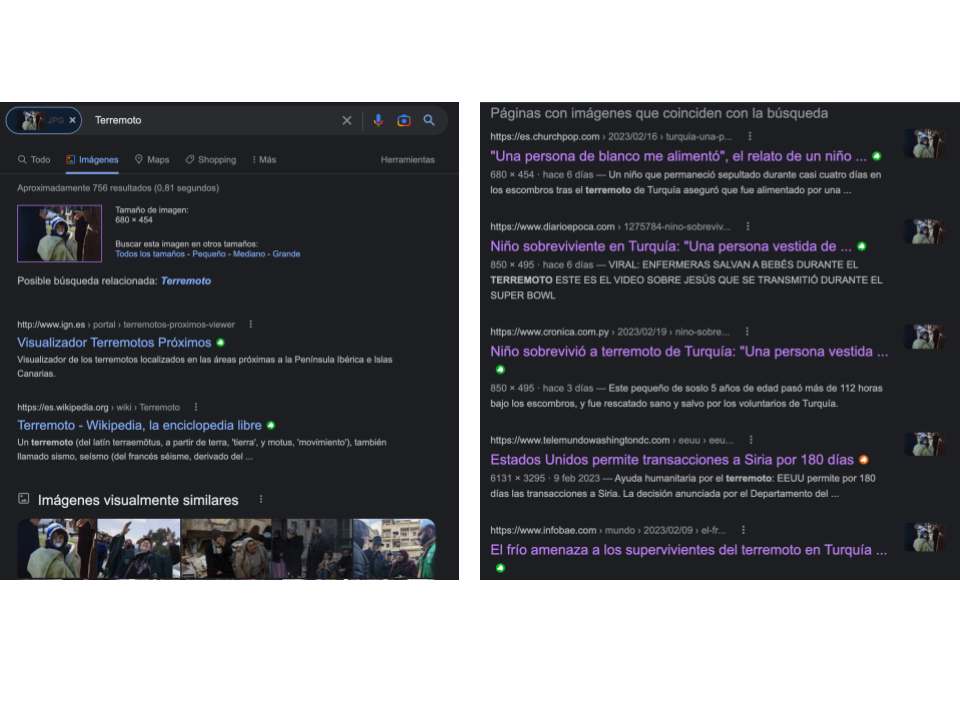The width and height of the screenshot is (960, 720).
Task: Click first visually similar image thumbnail
Action: point(57,549)
